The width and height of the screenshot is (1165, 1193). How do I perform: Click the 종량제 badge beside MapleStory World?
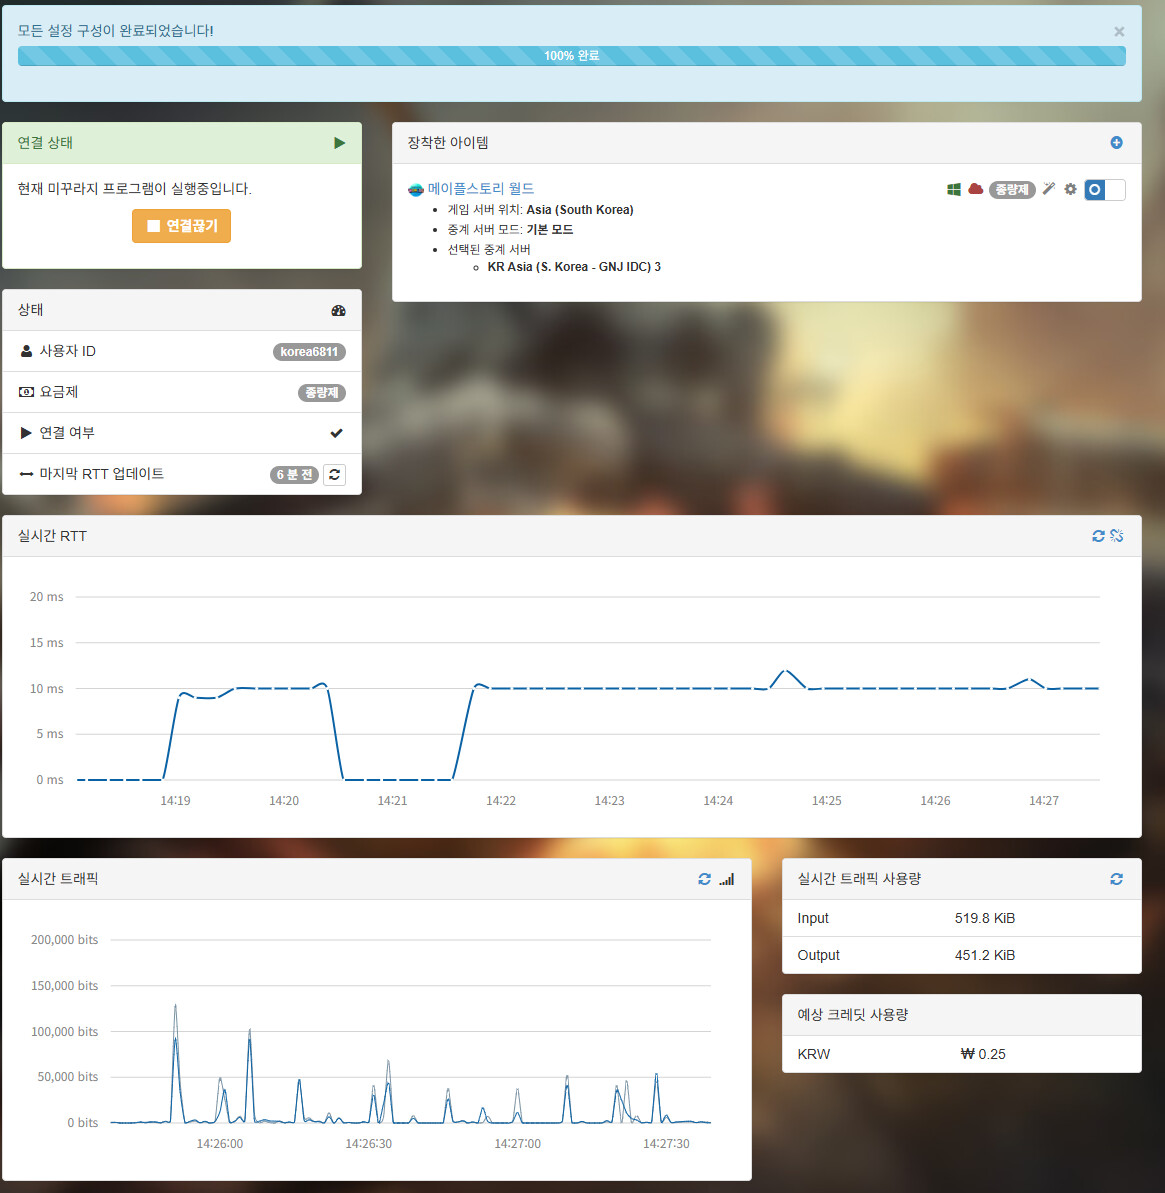click(x=1011, y=189)
